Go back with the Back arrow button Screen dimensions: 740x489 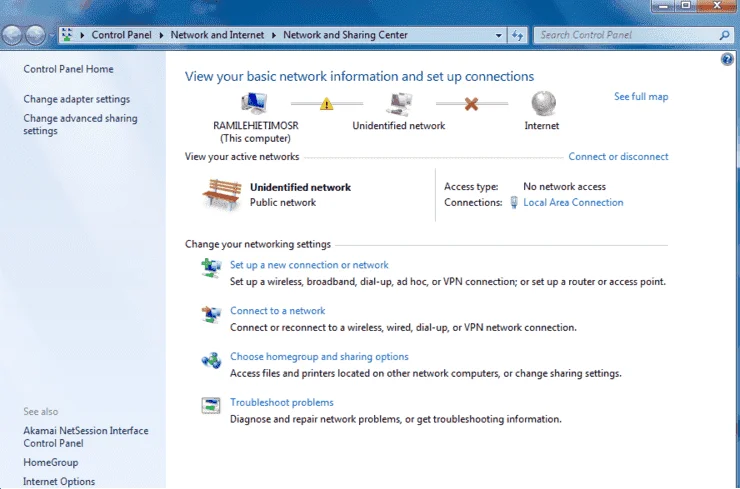click(x=12, y=35)
